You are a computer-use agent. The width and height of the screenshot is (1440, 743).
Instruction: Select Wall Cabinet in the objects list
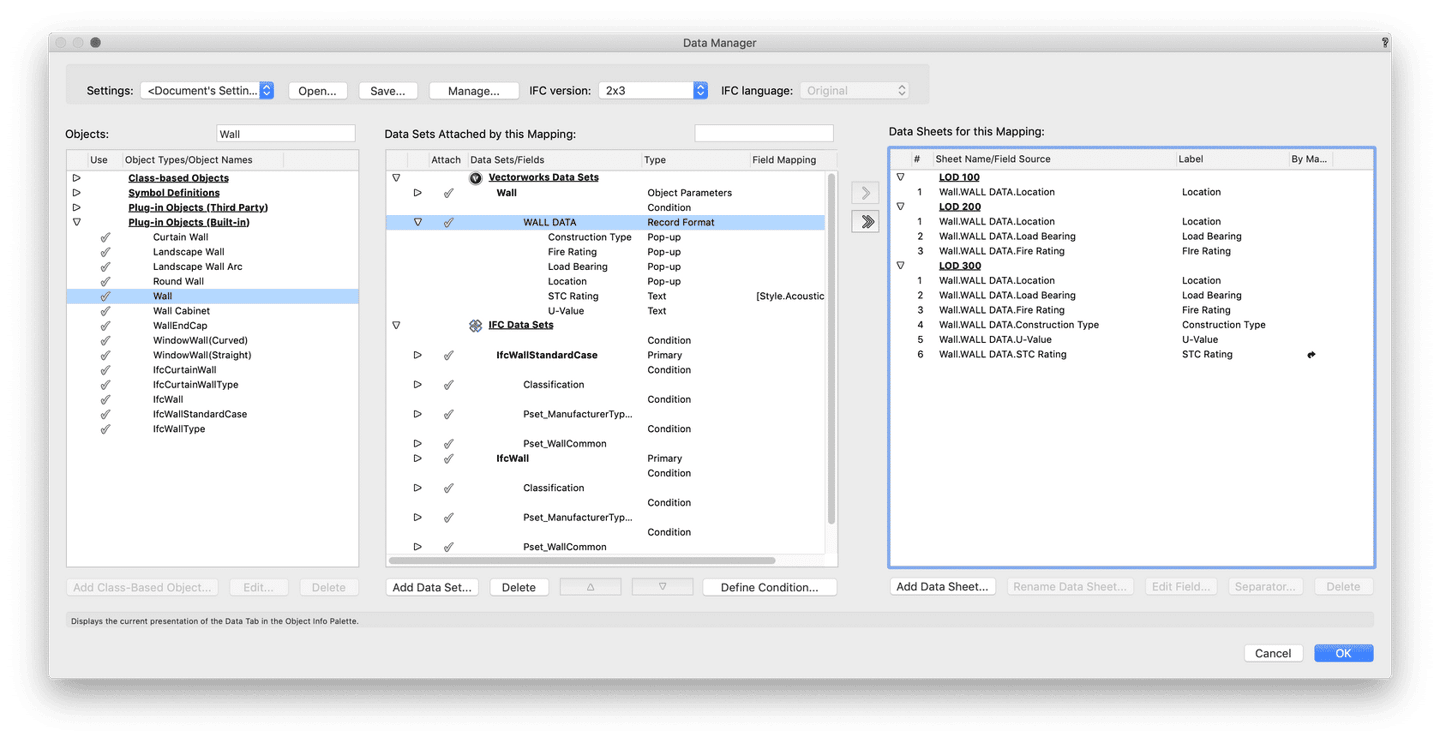click(x=181, y=311)
